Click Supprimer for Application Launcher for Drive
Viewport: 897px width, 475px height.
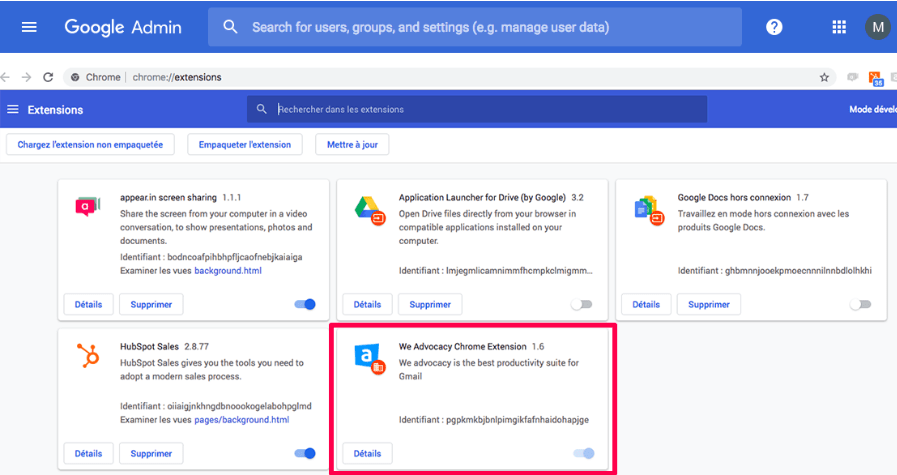pyautogui.click(x=430, y=304)
